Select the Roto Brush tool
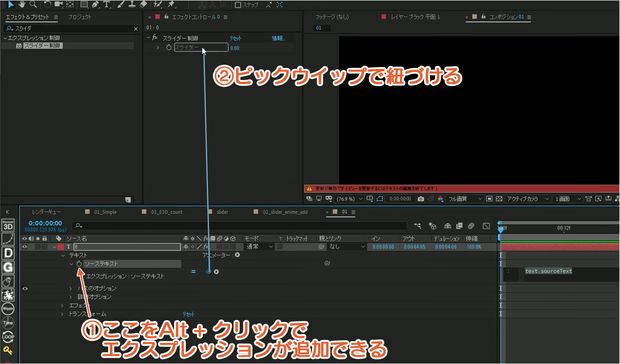The width and height of the screenshot is (620, 364). (158, 4)
